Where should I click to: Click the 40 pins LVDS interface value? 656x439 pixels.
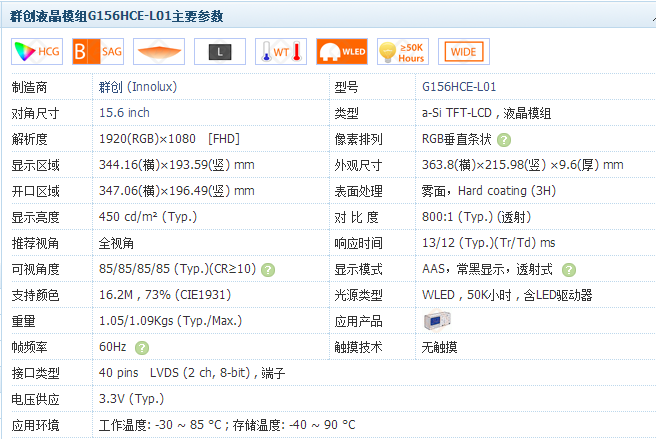192,374
